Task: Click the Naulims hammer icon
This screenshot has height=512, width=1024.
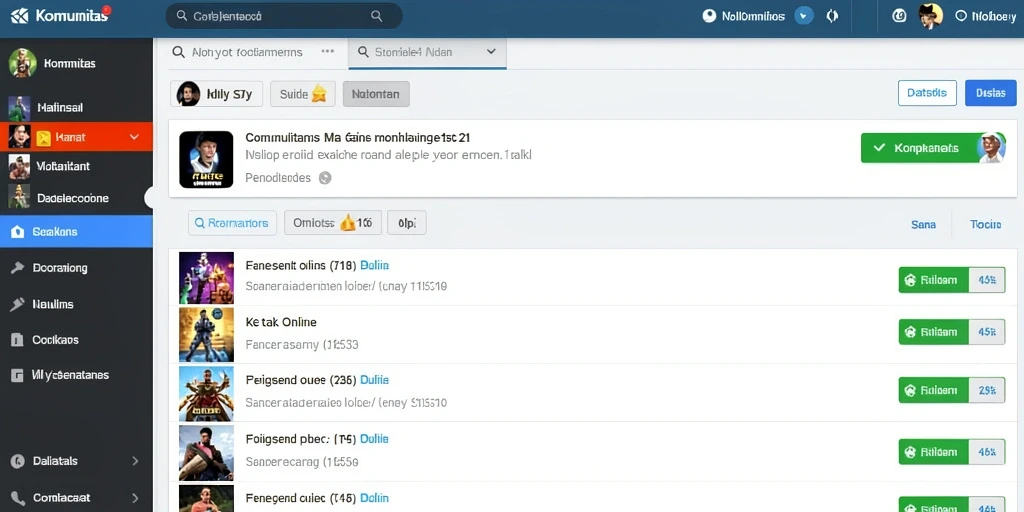Action: tap(18, 304)
